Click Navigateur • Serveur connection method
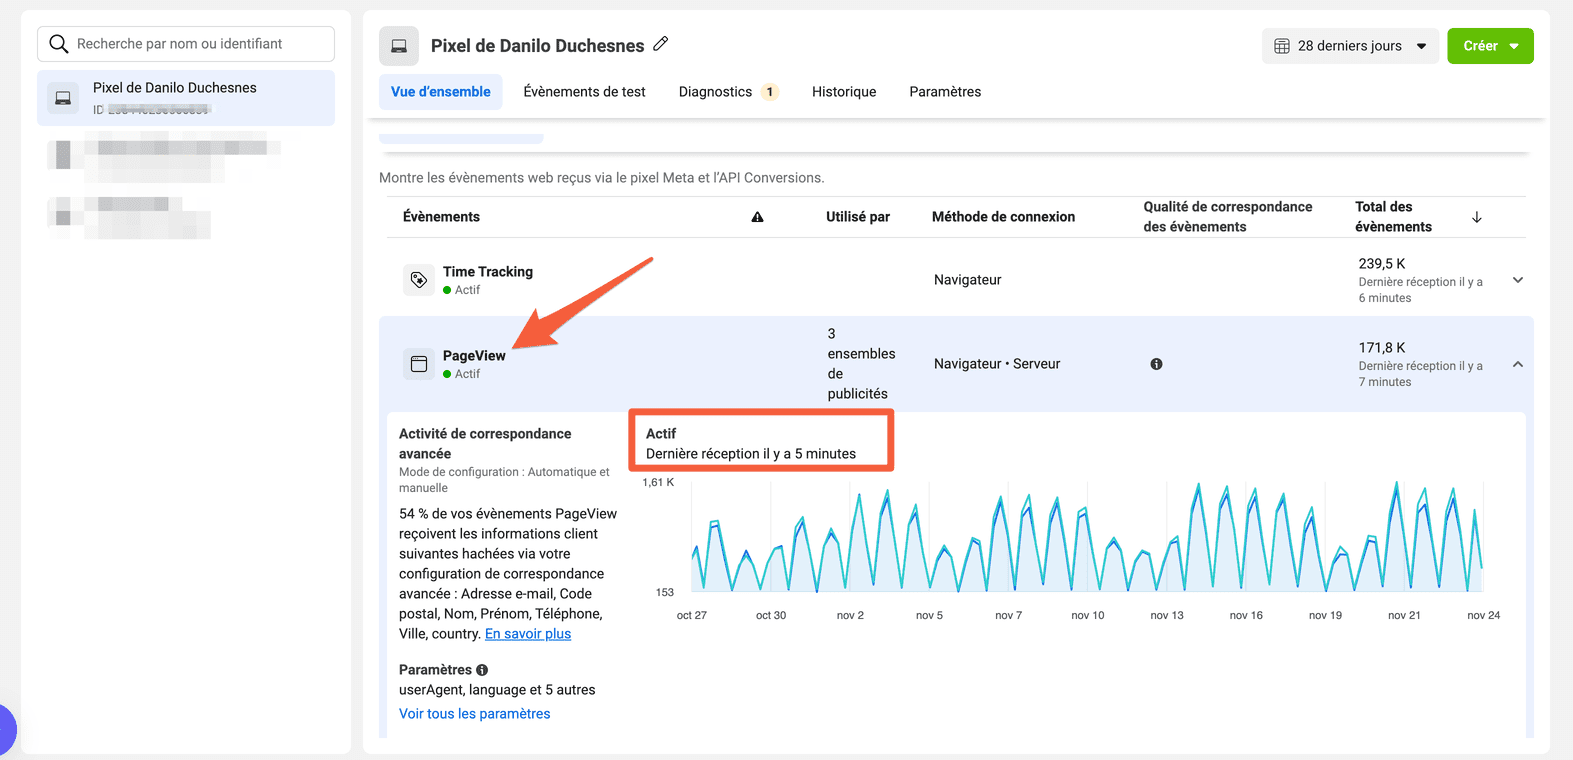Screen dimensions: 1573x760 [x=997, y=364]
